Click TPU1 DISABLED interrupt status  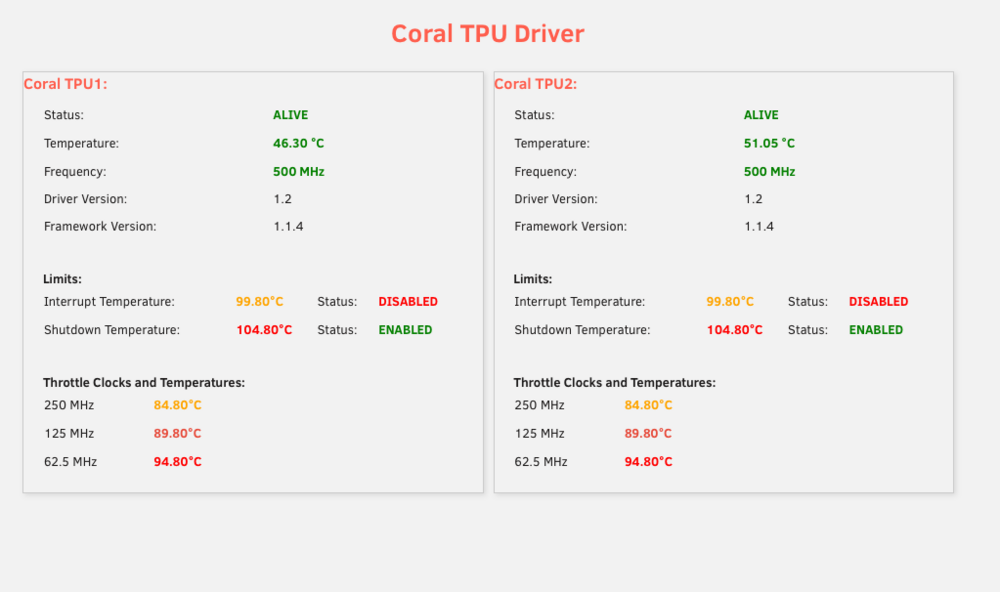tap(408, 302)
